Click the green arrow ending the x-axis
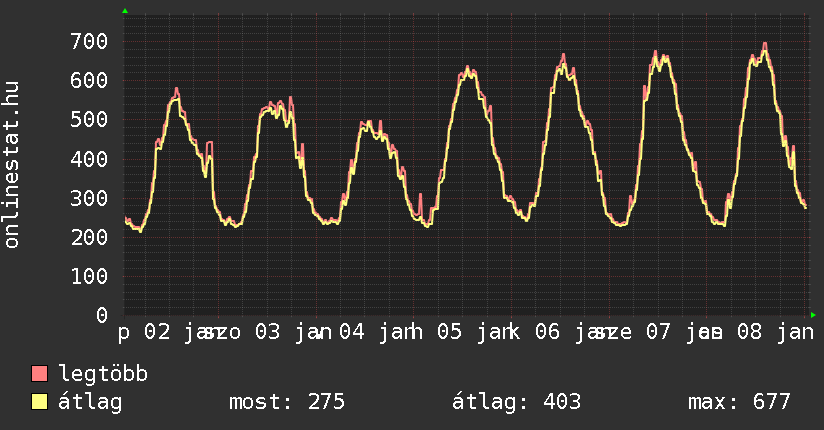 [x=813, y=315]
